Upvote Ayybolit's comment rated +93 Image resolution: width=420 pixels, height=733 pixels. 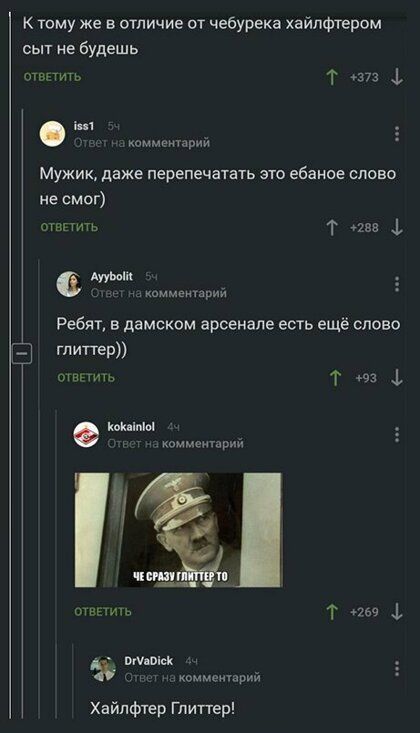pos(335,378)
